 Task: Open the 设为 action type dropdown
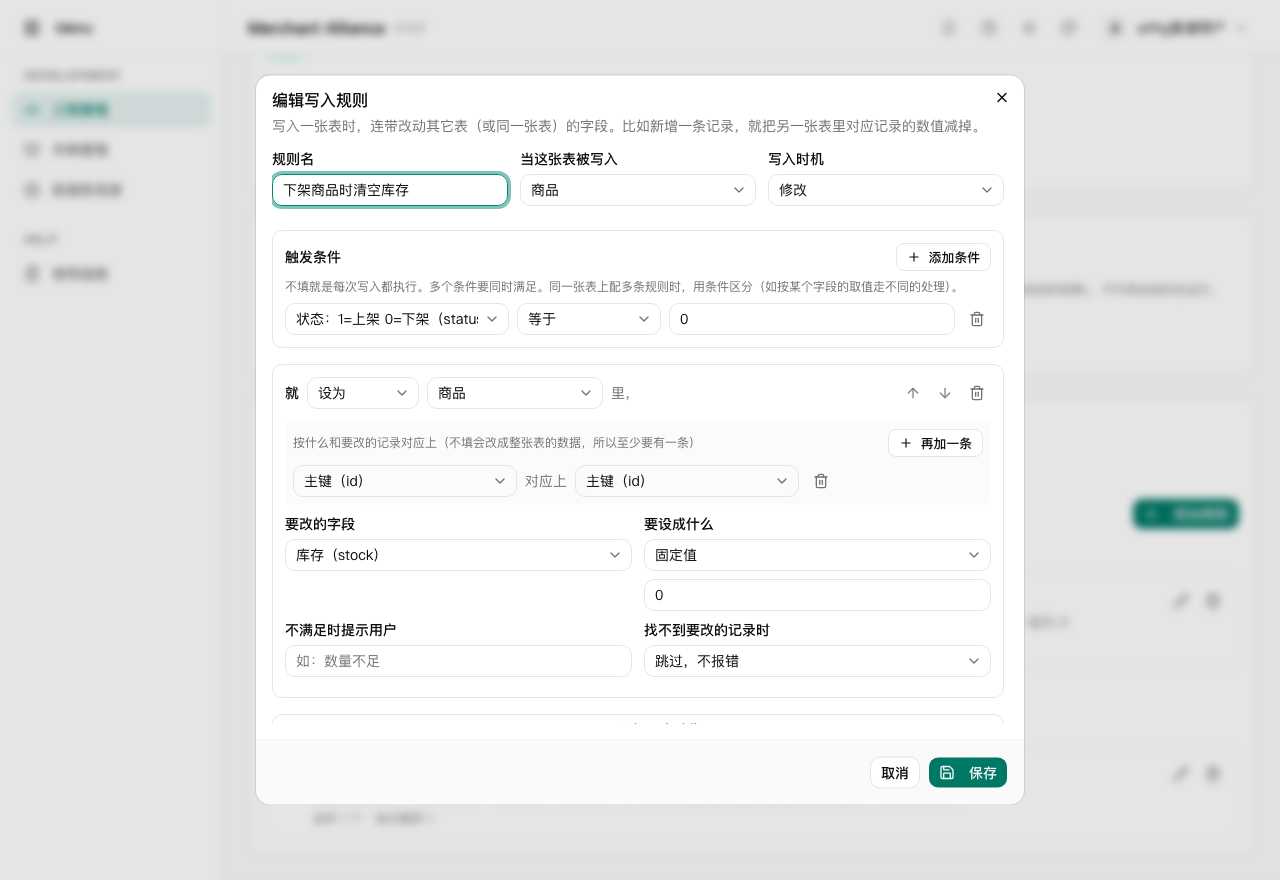(363, 393)
